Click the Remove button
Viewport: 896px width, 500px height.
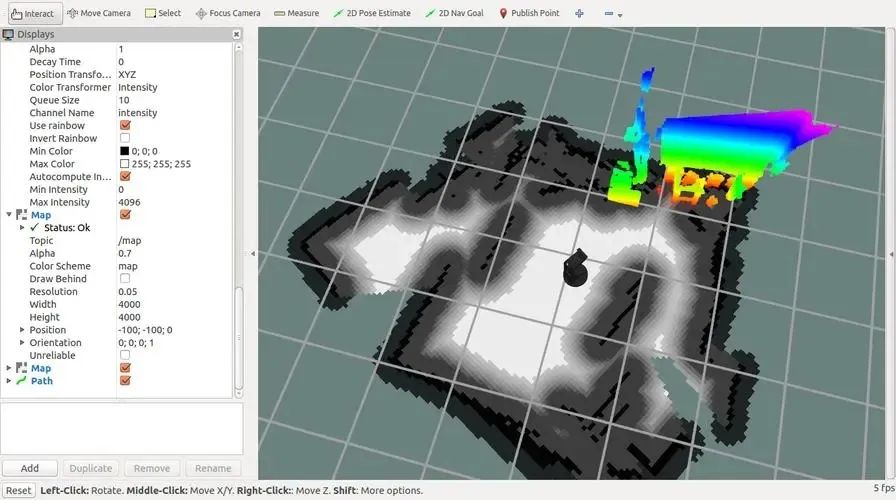click(x=151, y=468)
